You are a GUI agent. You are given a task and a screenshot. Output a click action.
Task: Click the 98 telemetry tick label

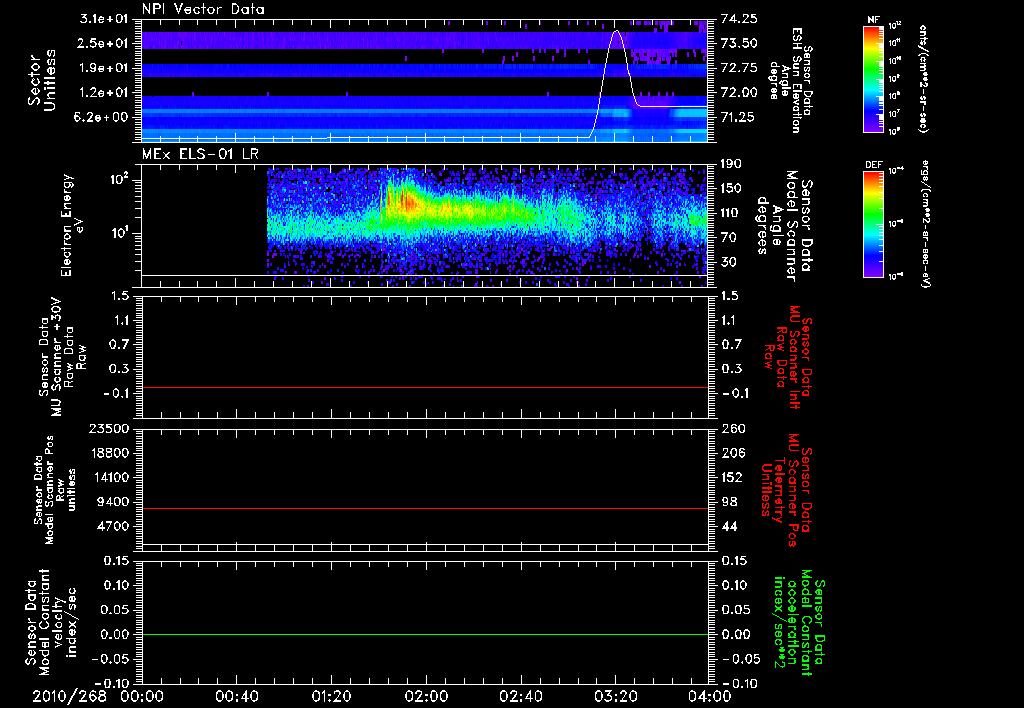(729, 502)
